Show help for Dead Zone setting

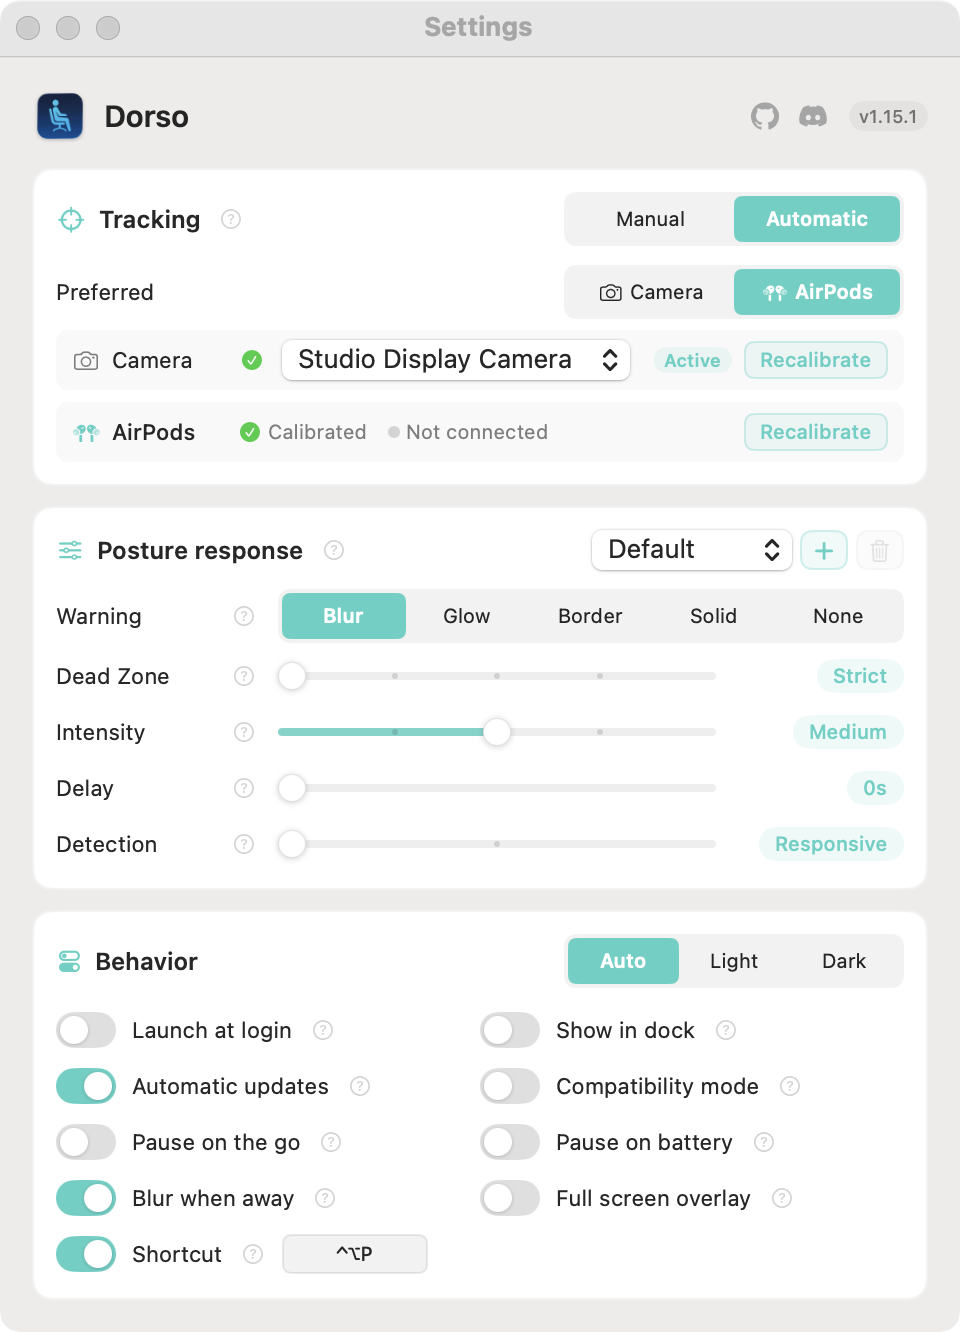[244, 676]
